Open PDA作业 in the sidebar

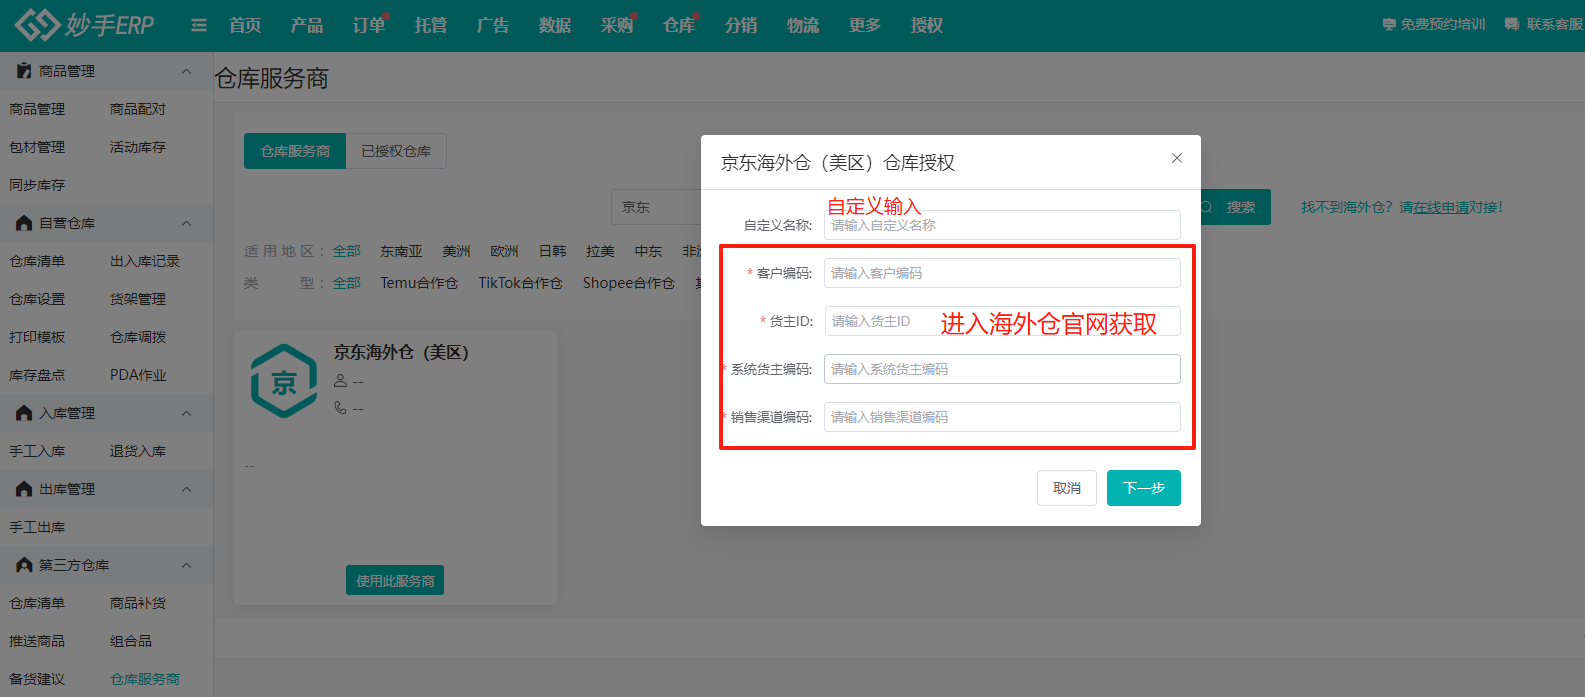point(138,375)
